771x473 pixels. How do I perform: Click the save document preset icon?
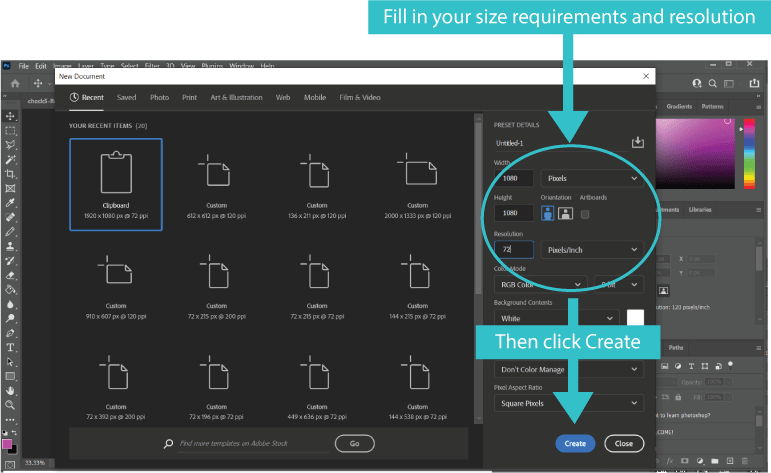(637, 143)
